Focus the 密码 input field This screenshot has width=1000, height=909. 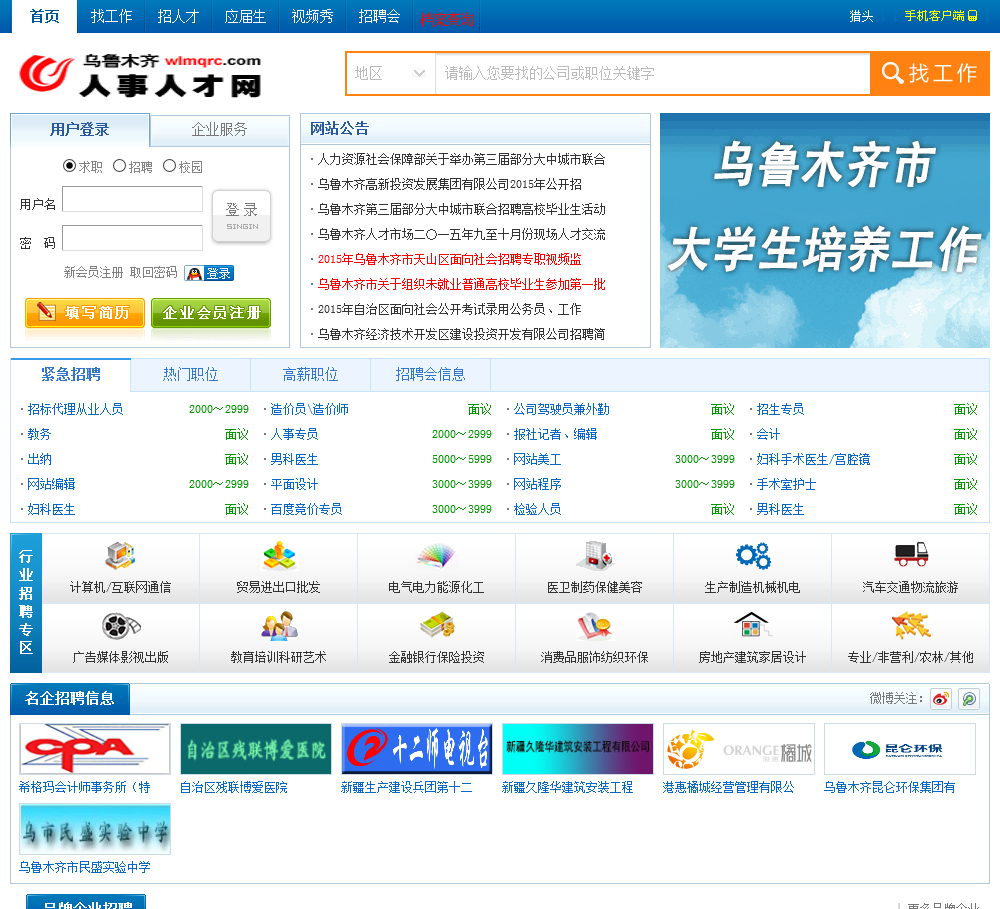pyautogui.click(x=133, y=238)
